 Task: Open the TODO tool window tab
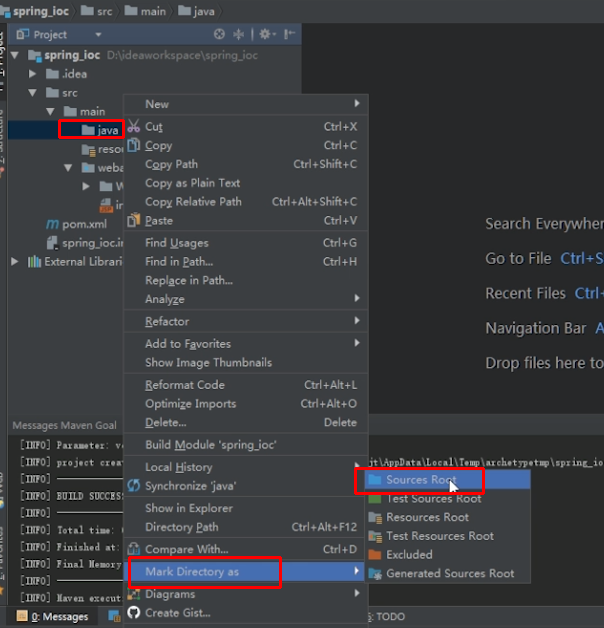[387, 616]
